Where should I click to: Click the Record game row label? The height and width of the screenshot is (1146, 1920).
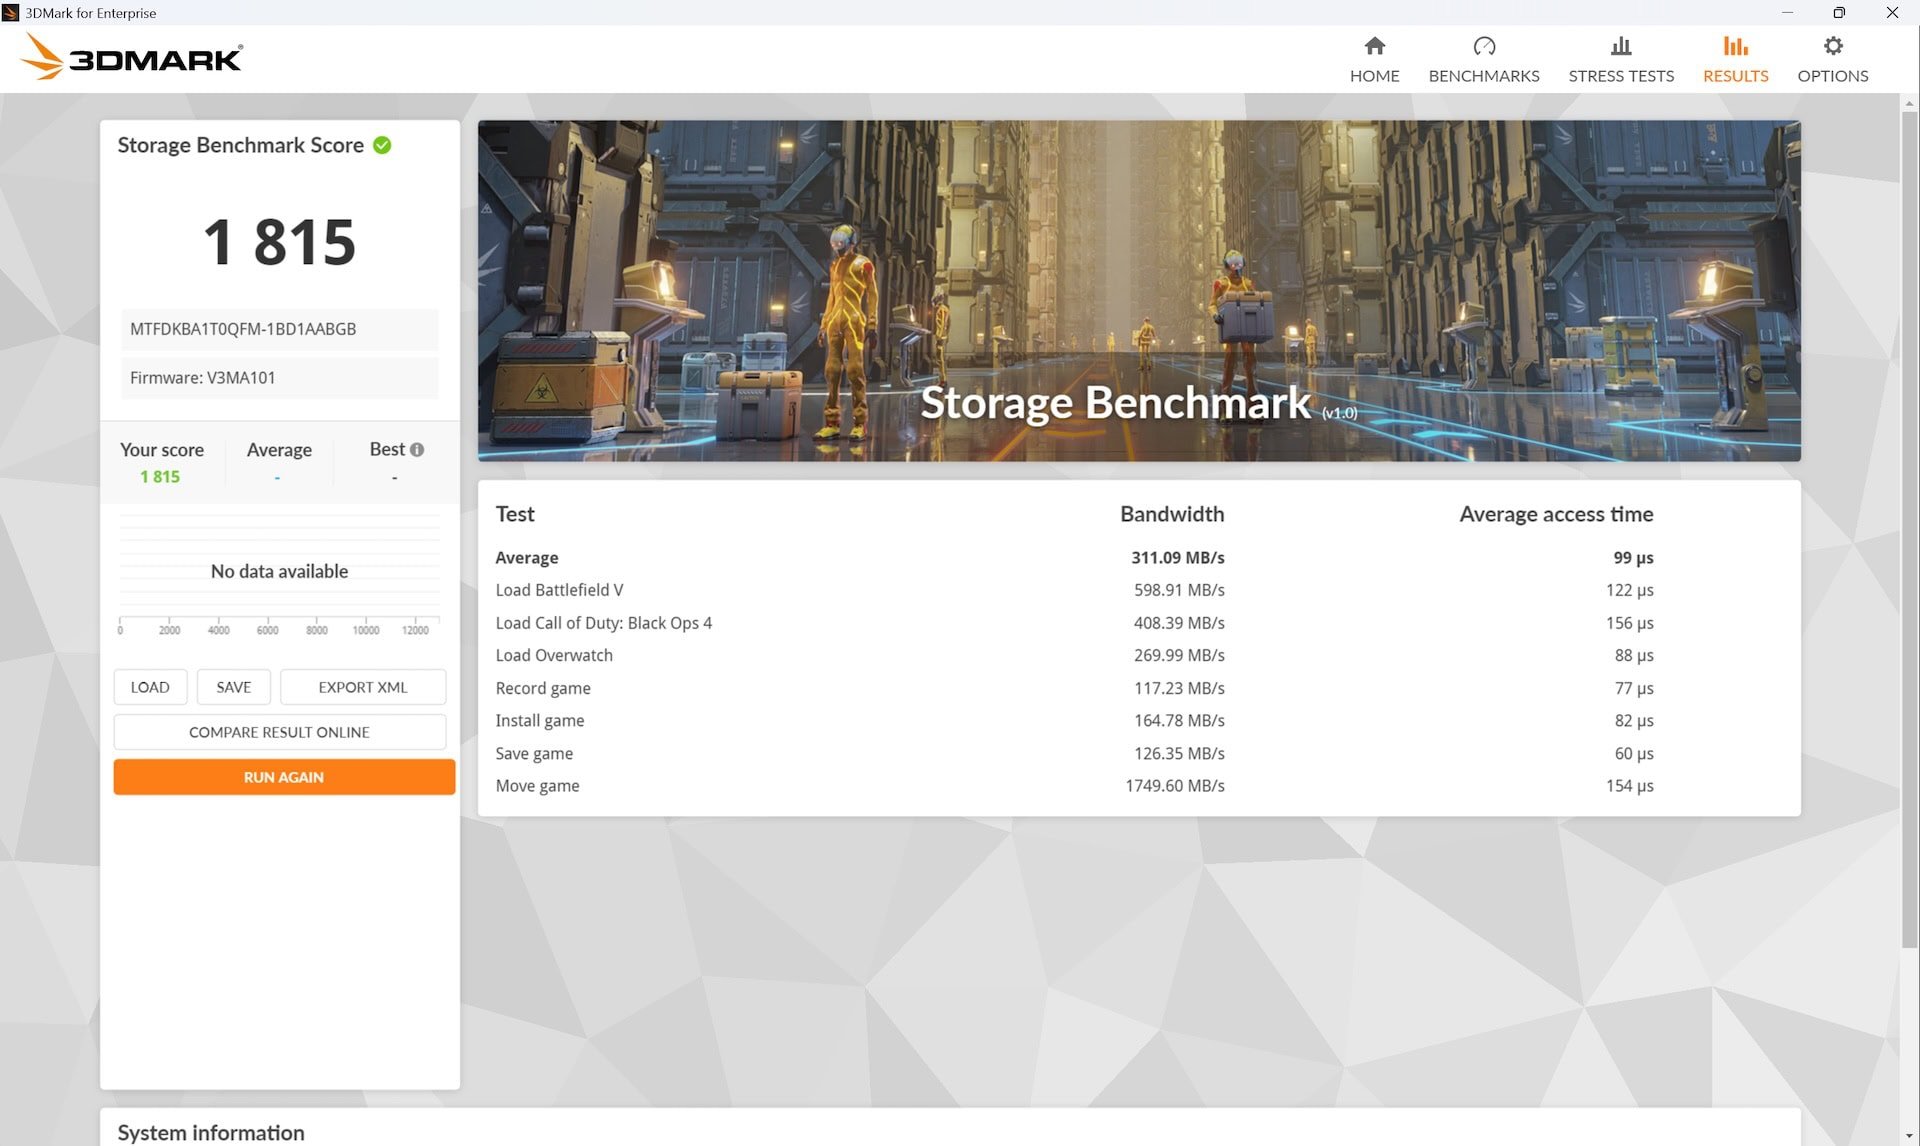coord(543,688)
